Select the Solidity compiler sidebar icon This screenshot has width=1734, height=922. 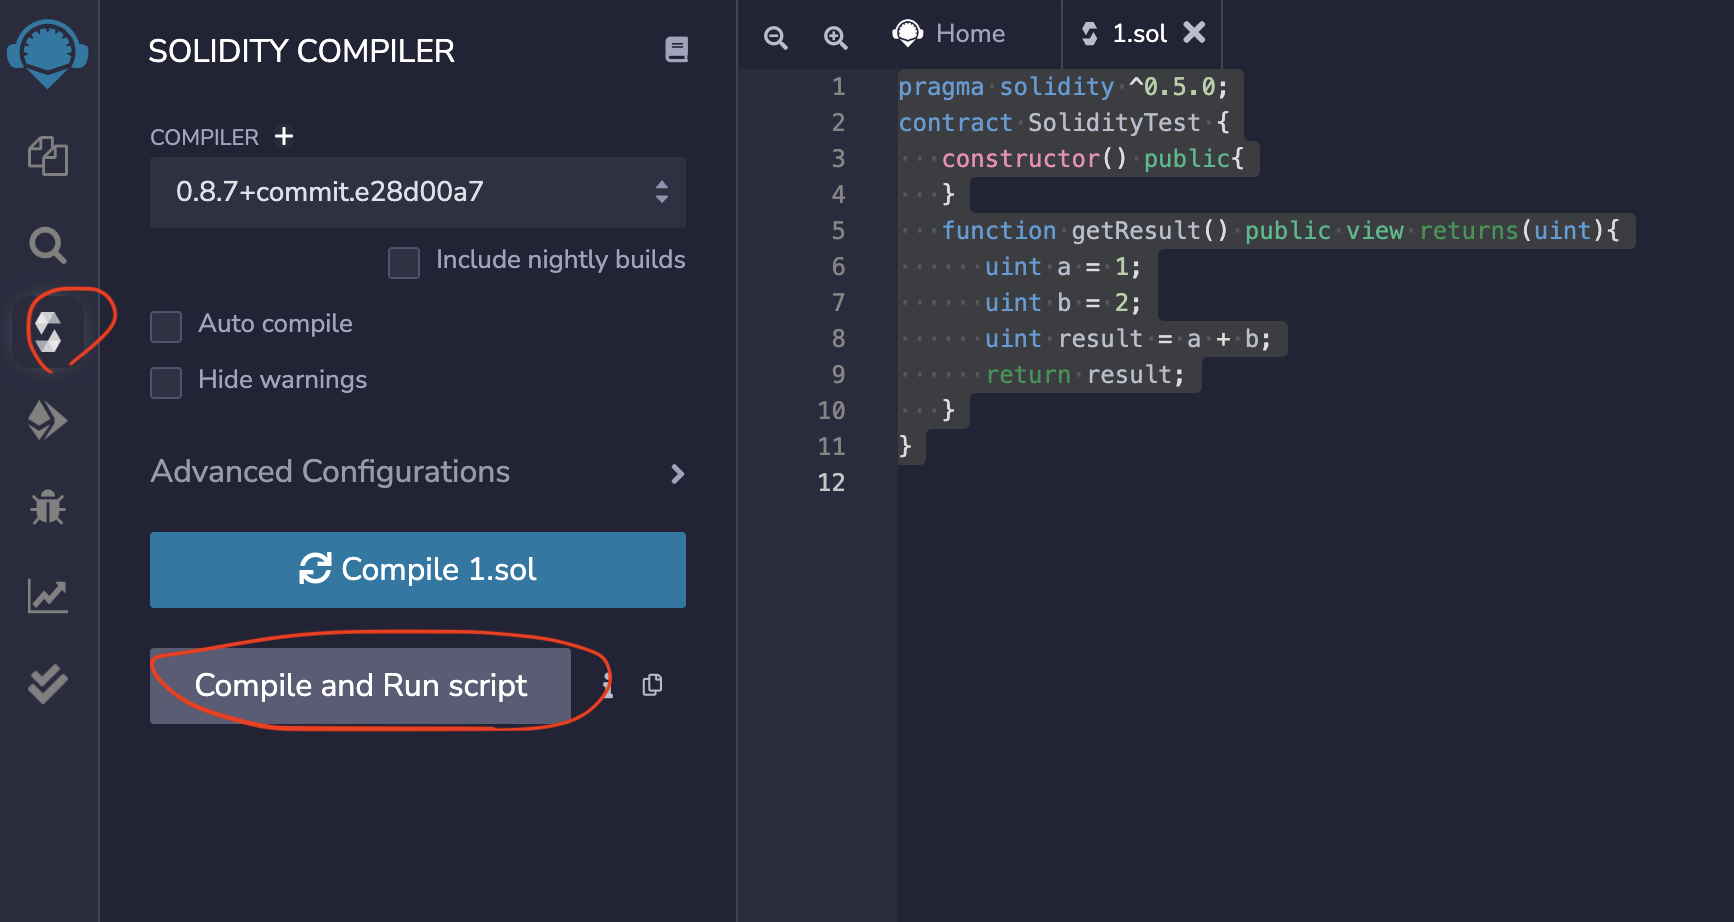[48, 332]
